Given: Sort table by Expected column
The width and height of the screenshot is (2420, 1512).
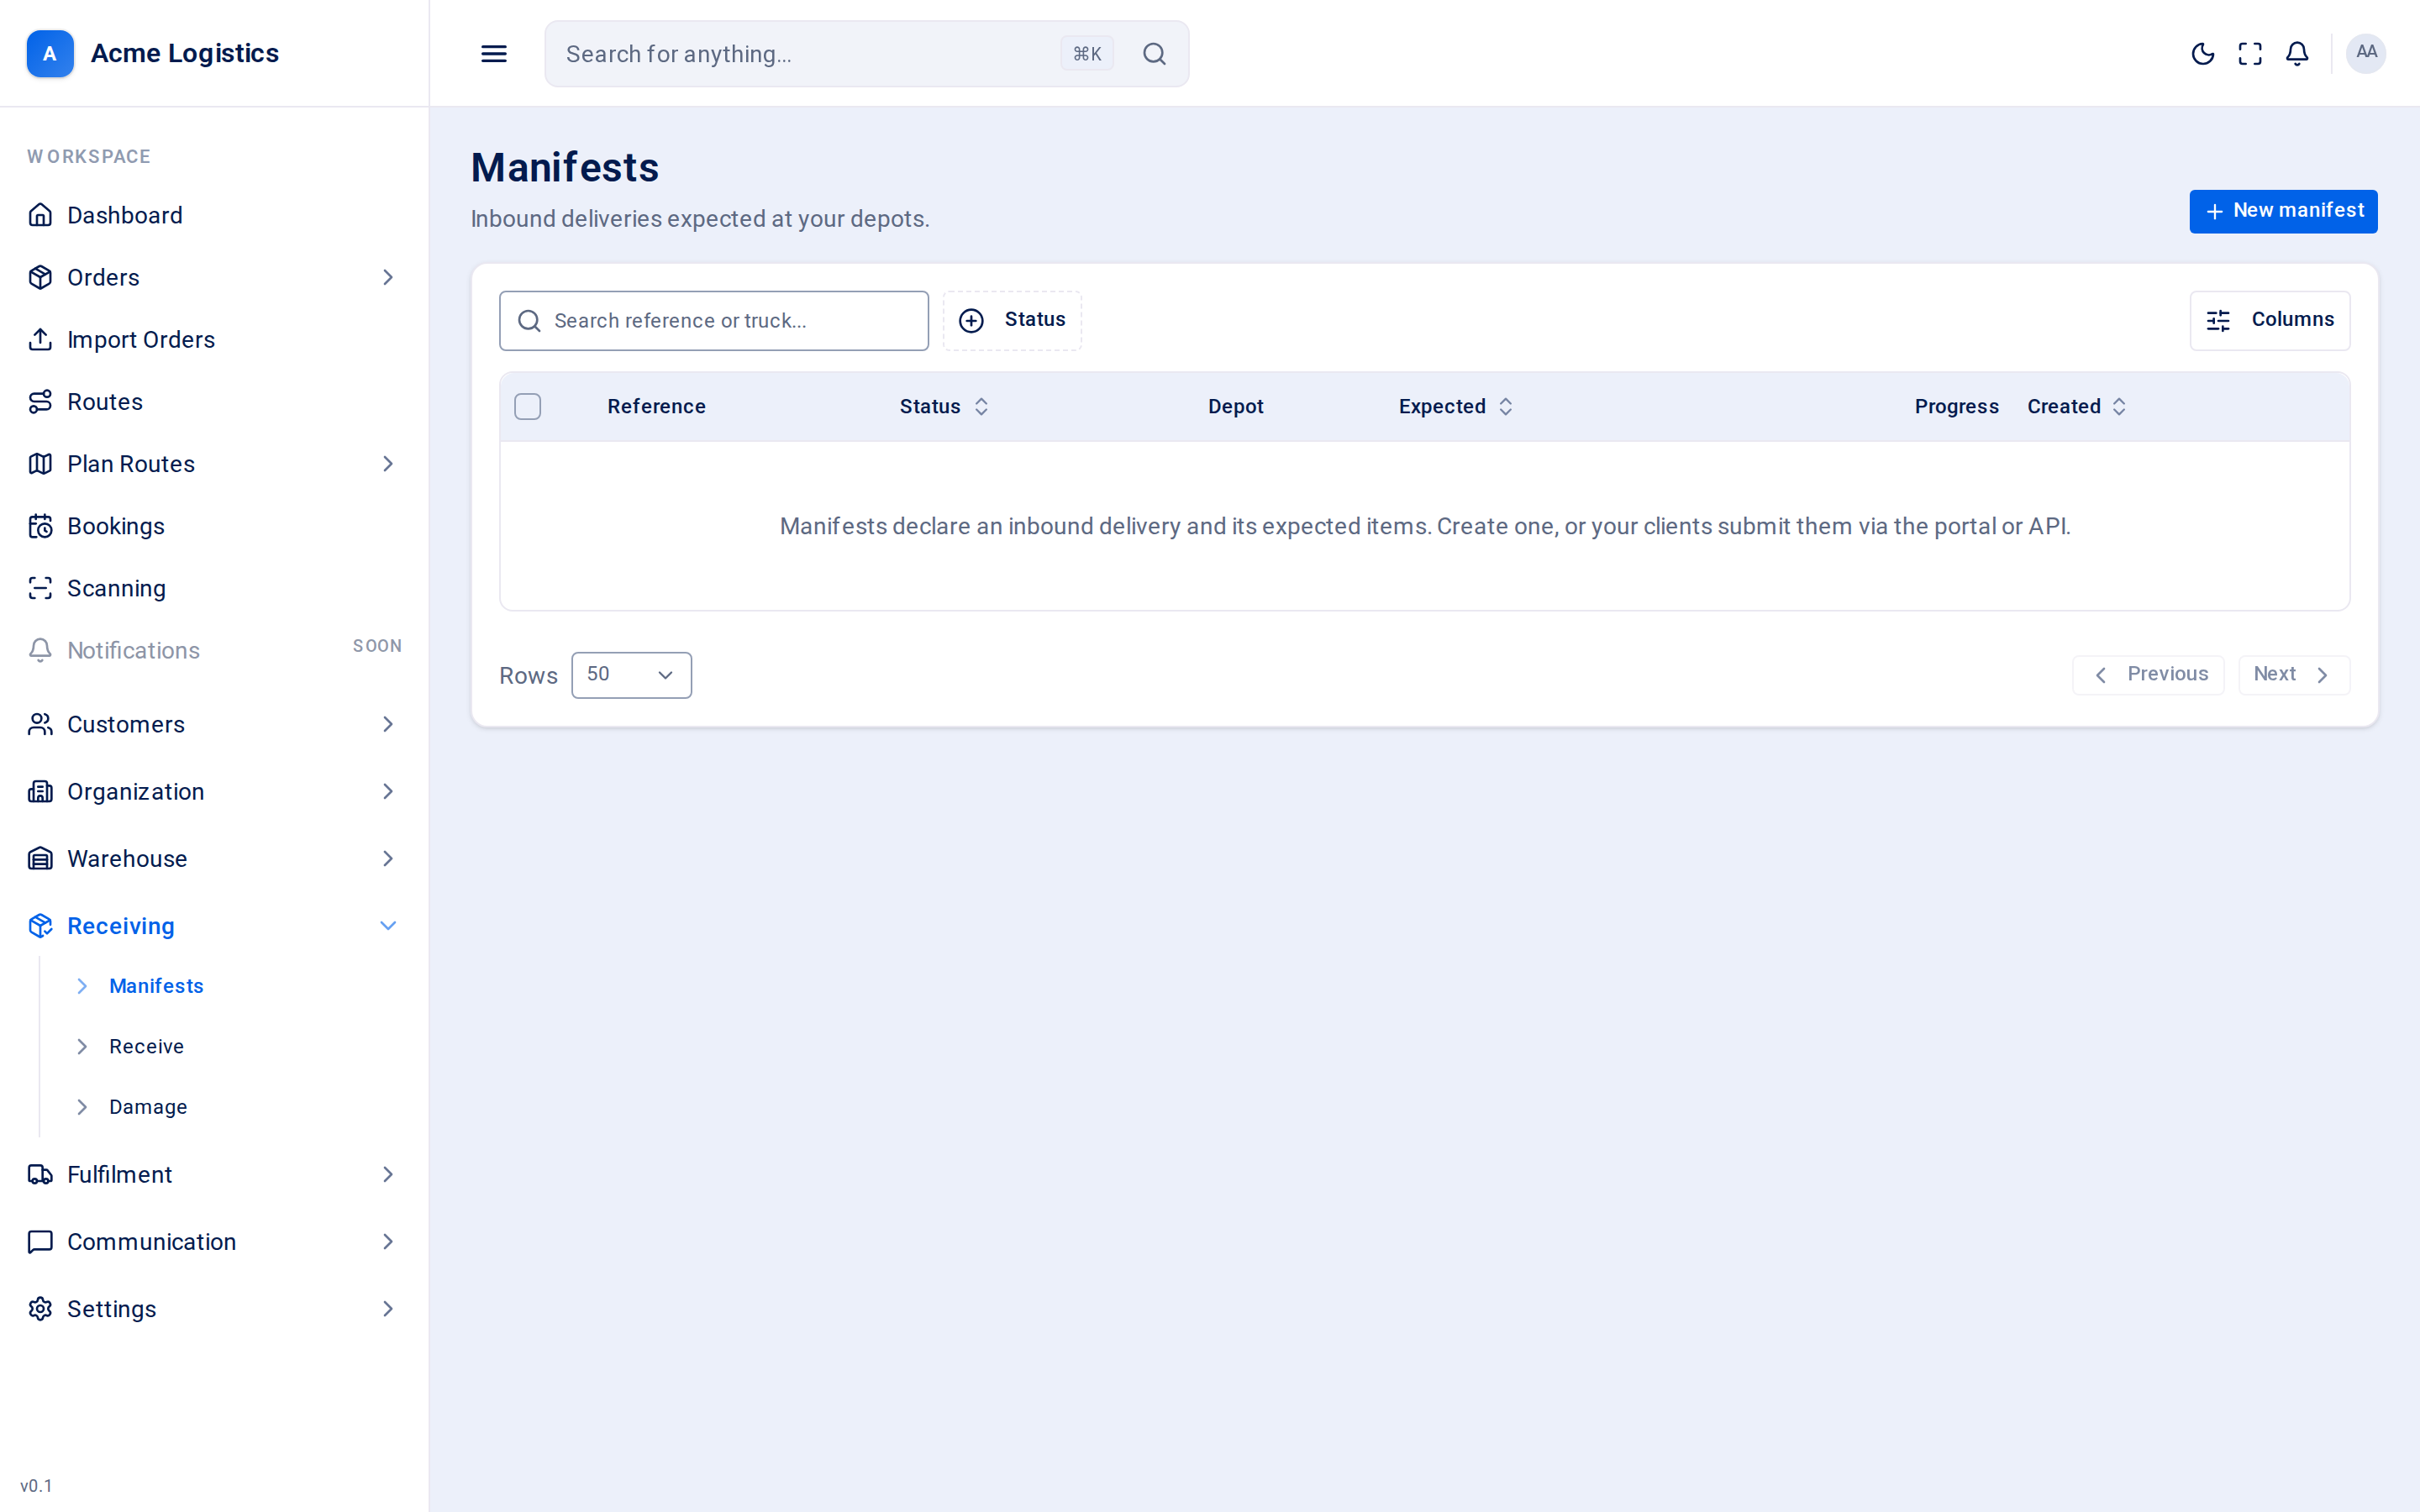Looking at the screenshot, I should pos(1456,407).
